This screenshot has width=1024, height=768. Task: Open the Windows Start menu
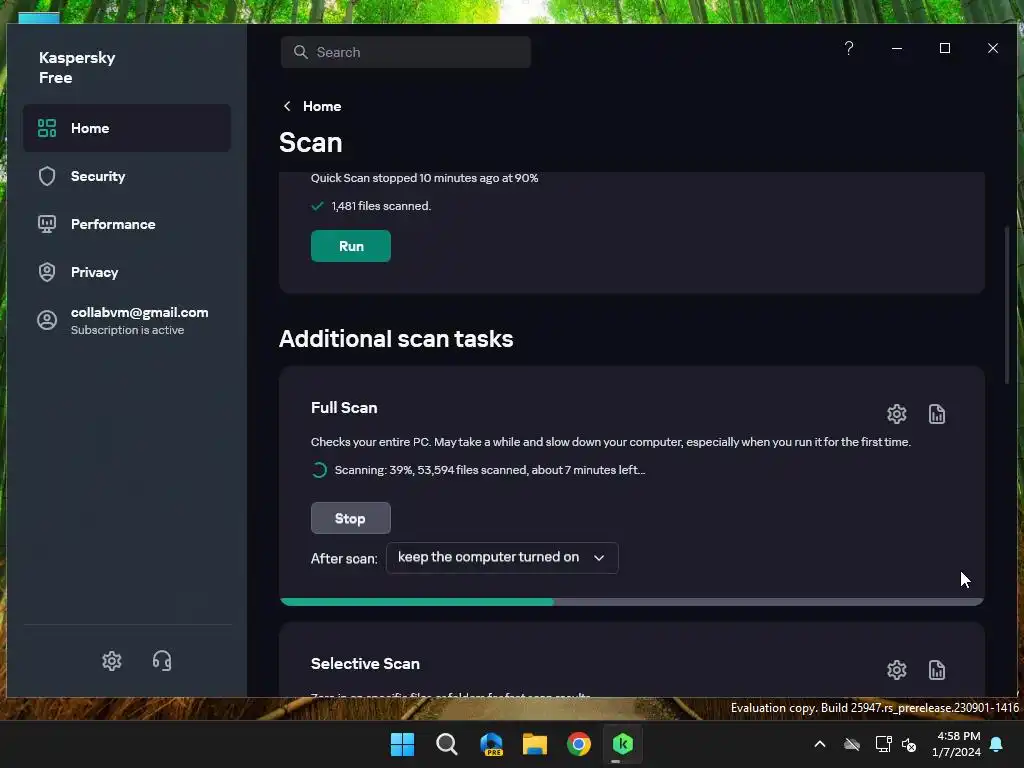click(x=402, y=744)
